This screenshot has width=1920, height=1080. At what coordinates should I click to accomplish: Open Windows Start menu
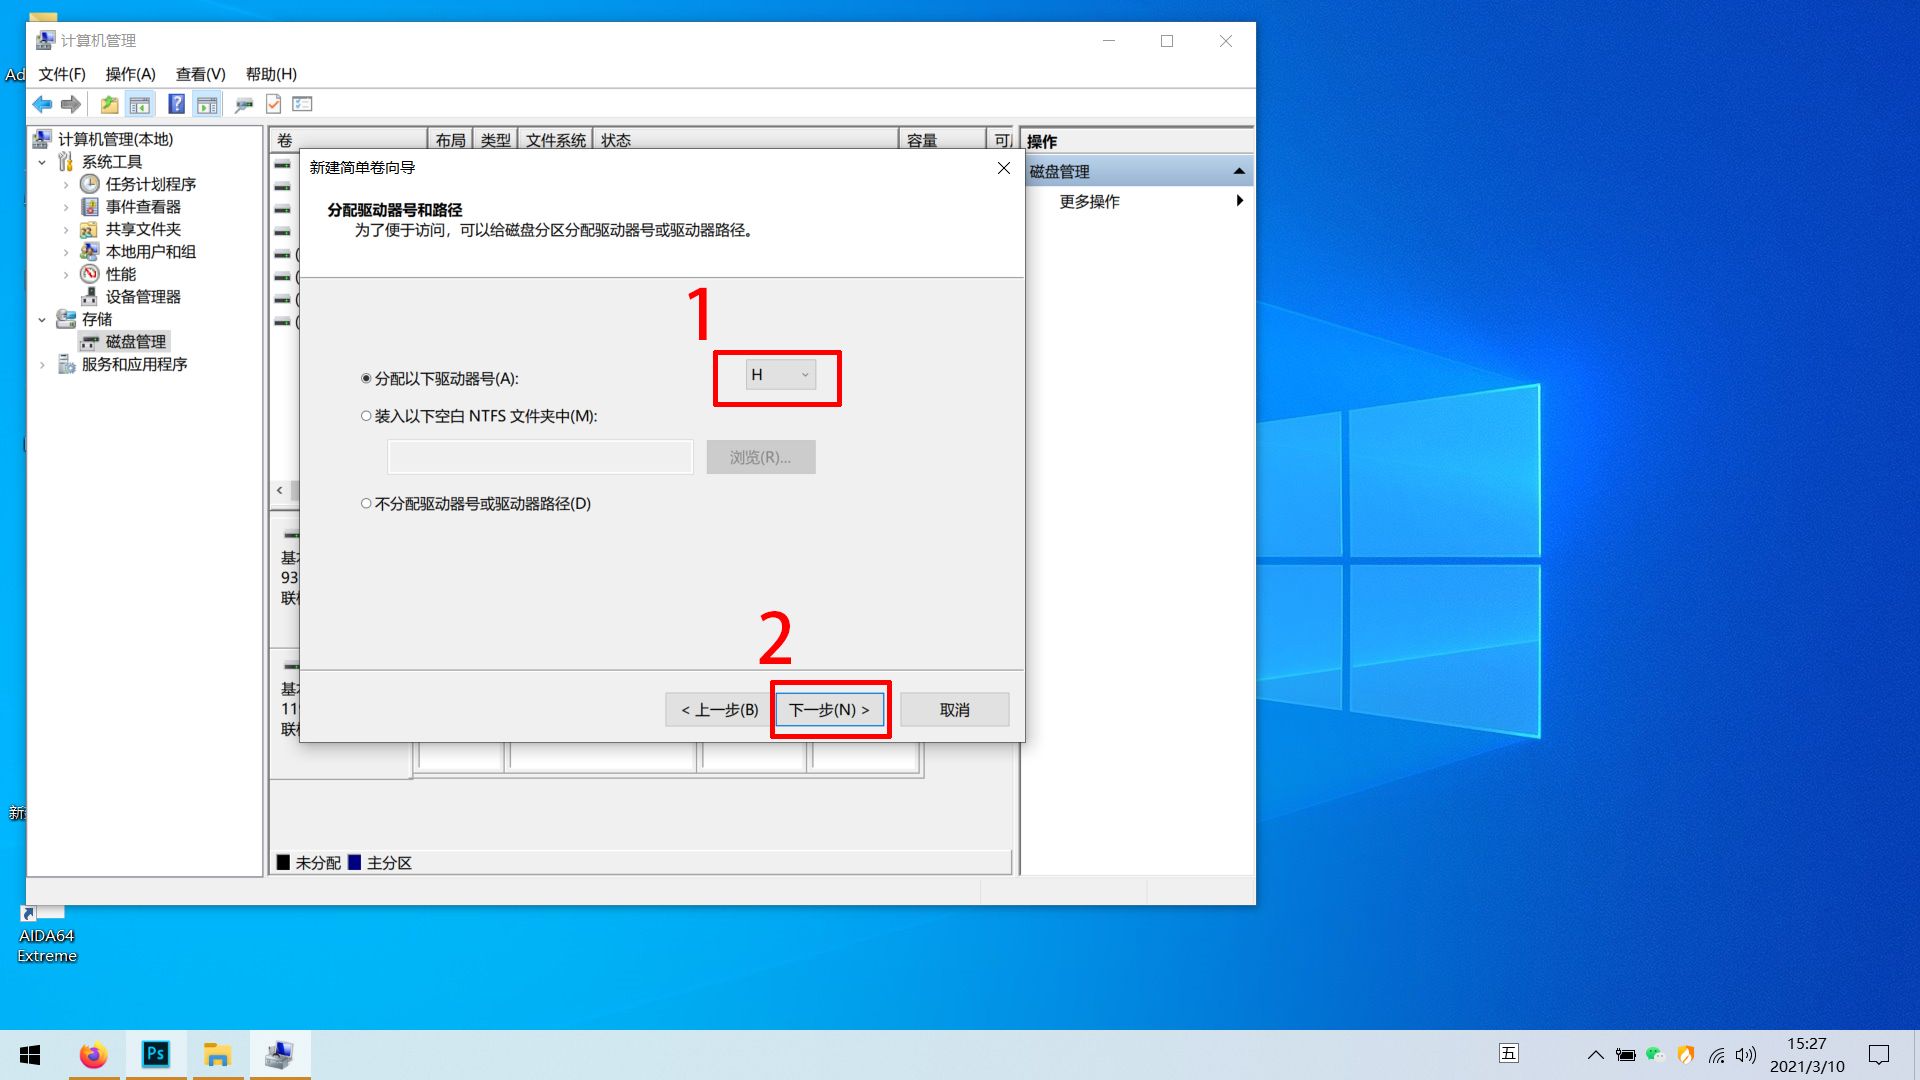pos(30,1055)
